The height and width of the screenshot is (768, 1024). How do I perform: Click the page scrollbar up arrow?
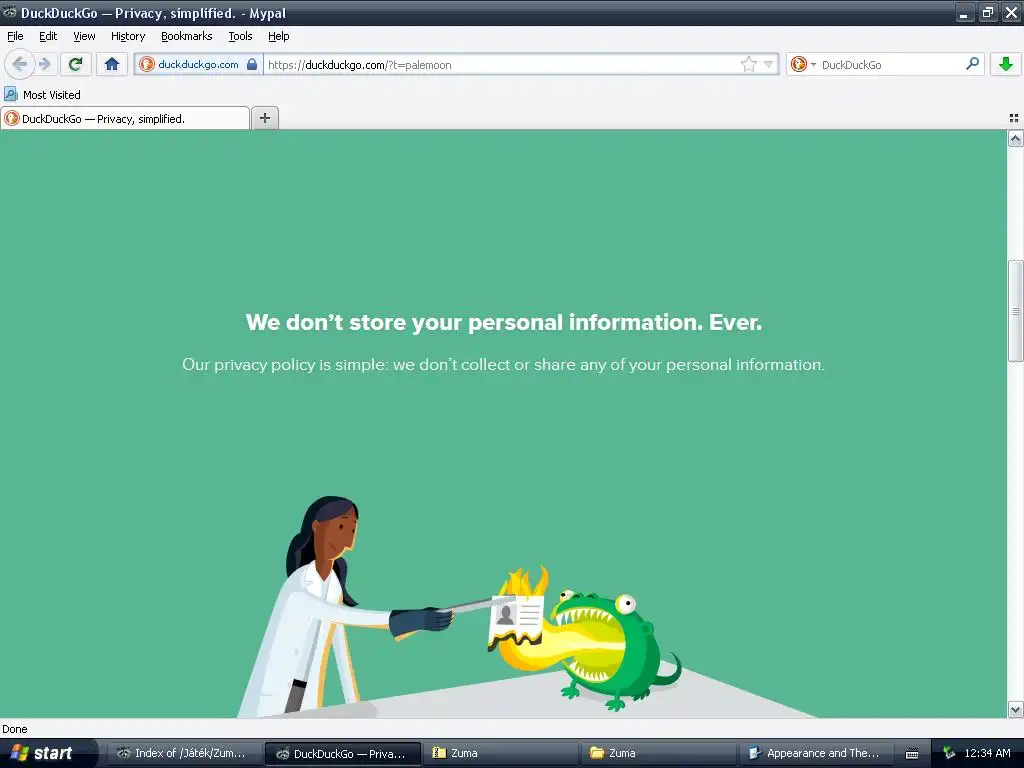(x=1015, y=138)
